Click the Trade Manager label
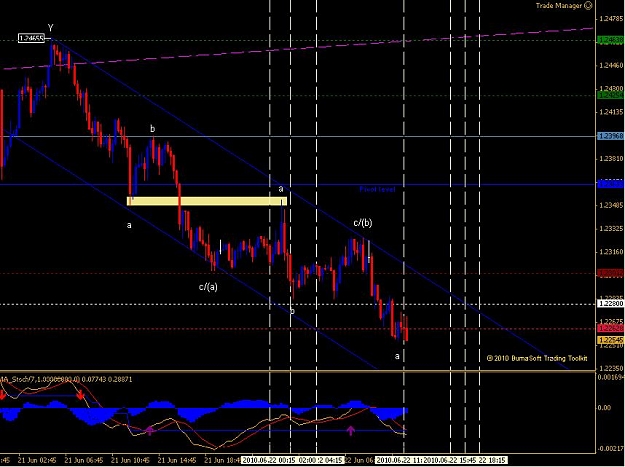The height and width of the screenshot is (467, 625). click(559, 6)
